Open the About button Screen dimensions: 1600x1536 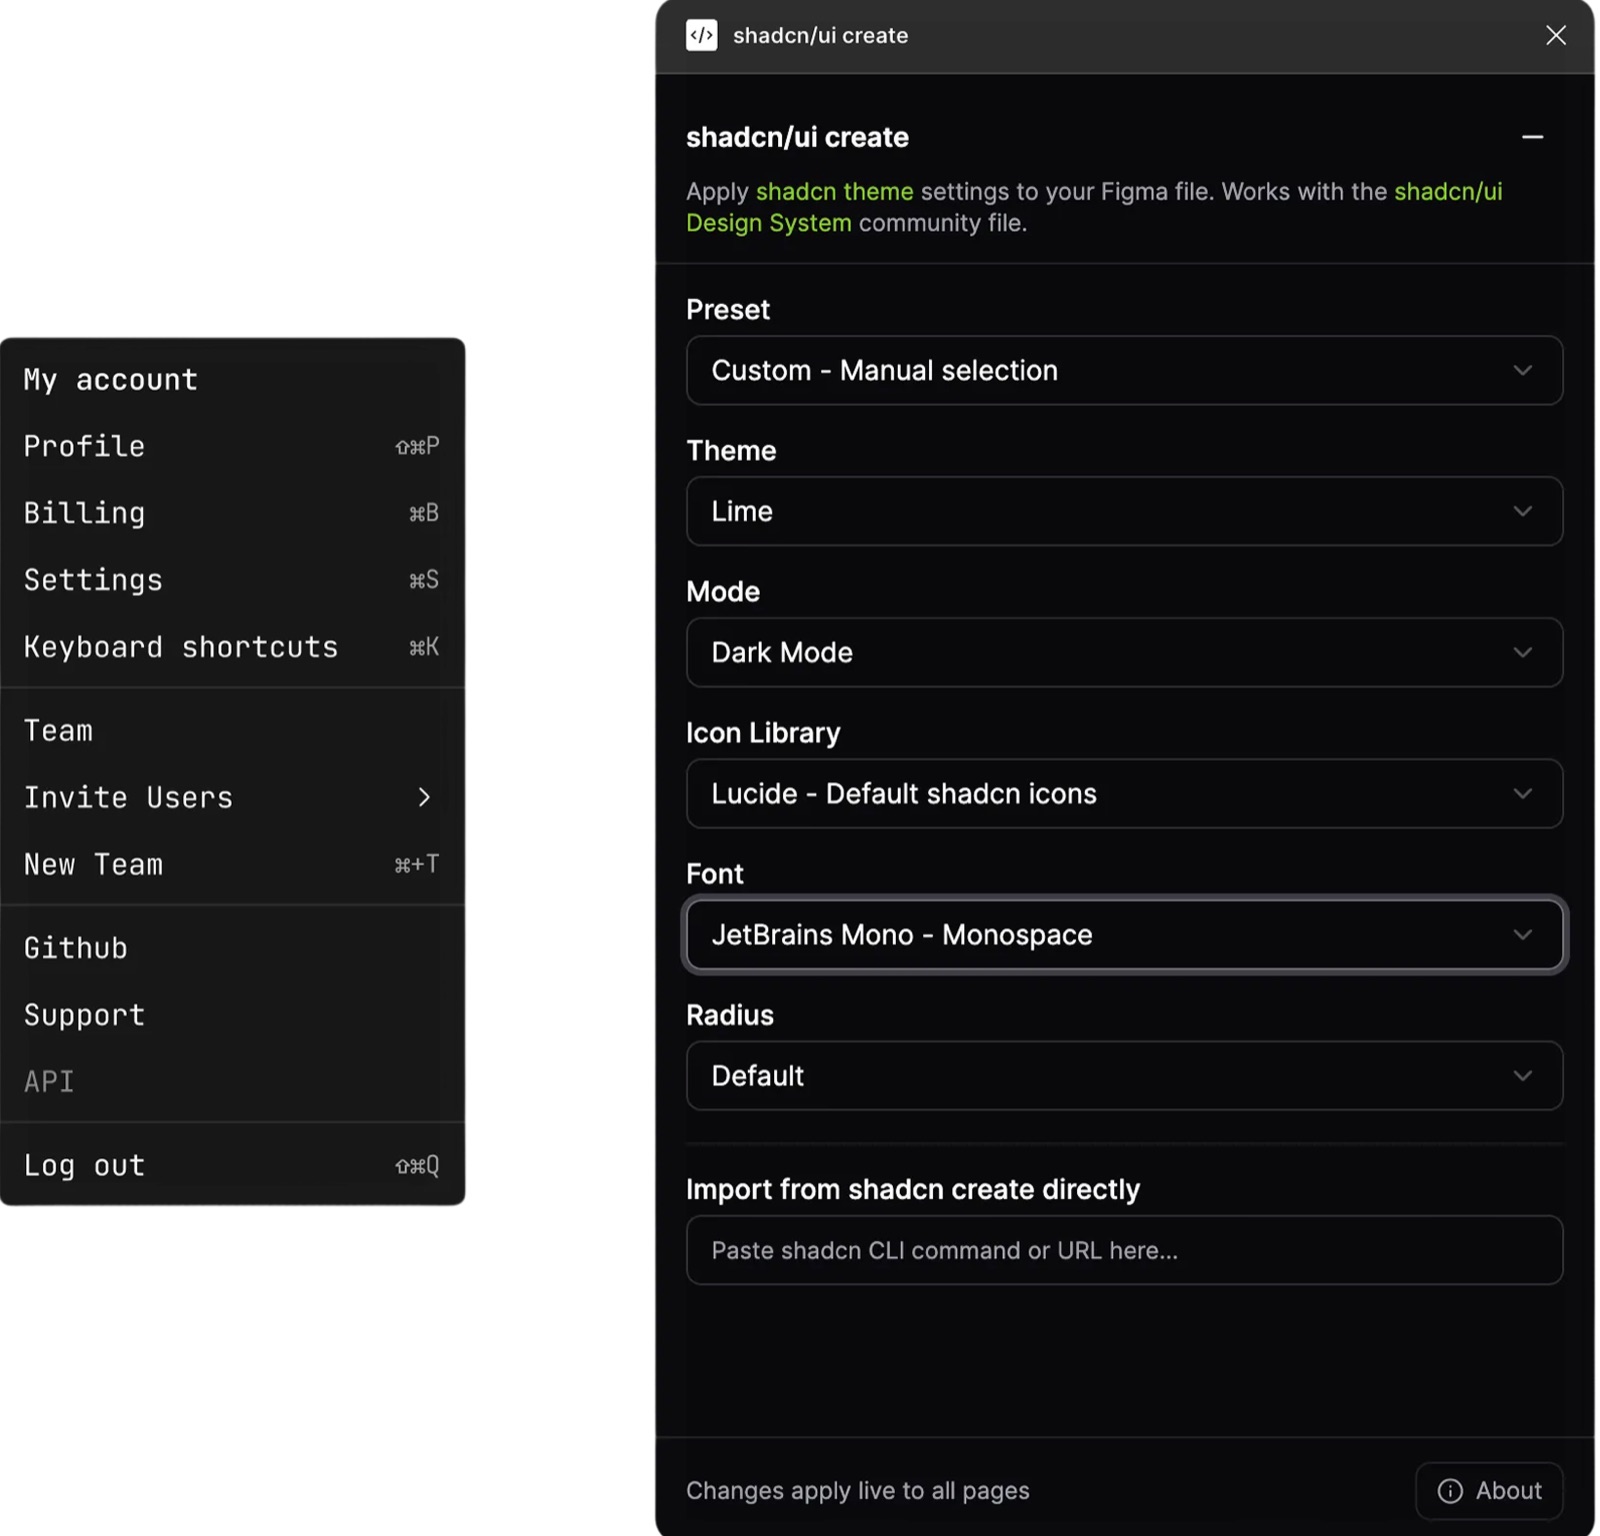pyautogui.click(x=1489, y=1490)
